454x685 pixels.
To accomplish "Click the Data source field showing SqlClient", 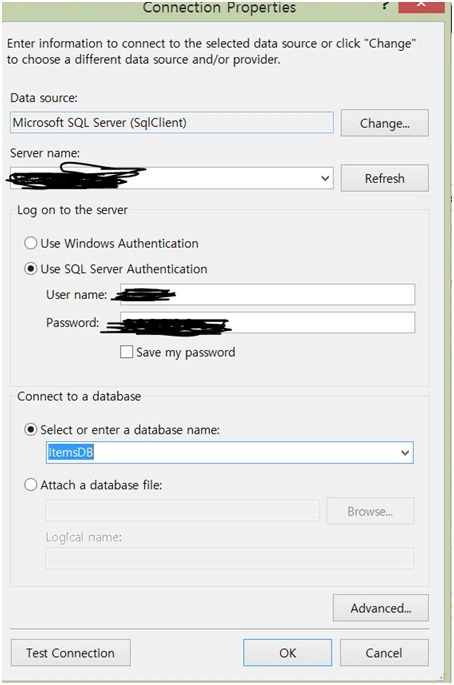I will [172, 123].
